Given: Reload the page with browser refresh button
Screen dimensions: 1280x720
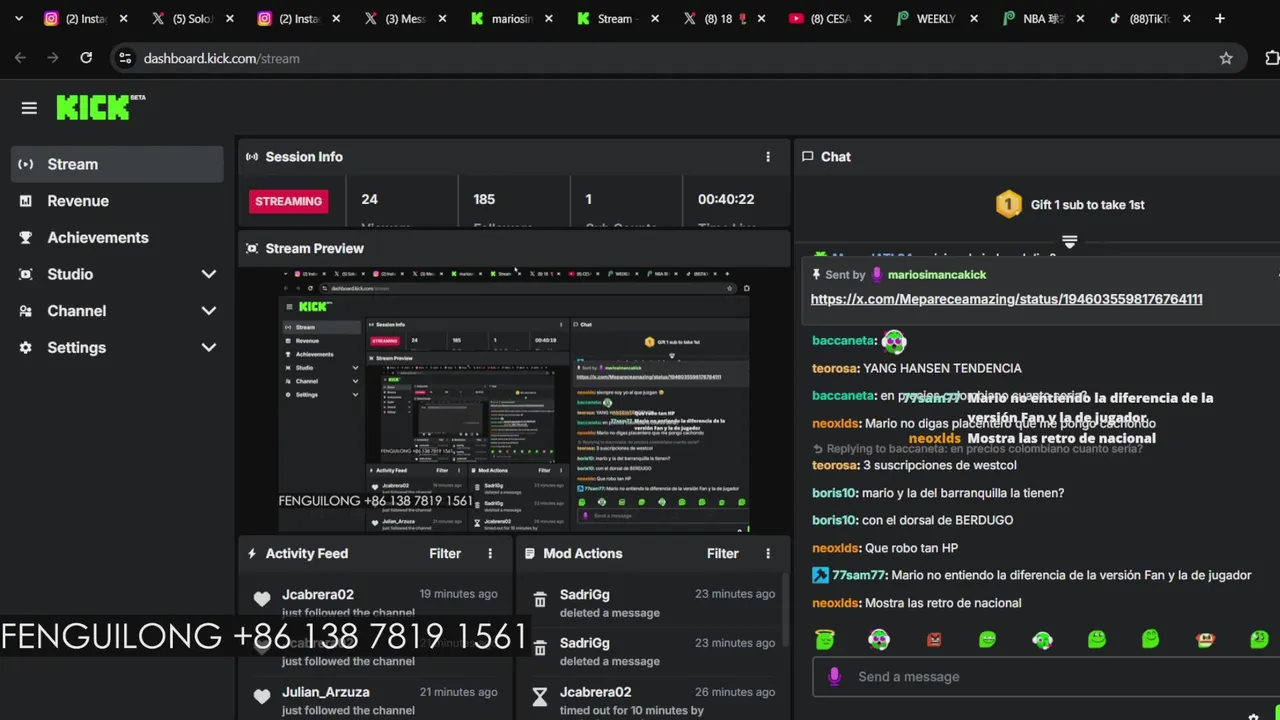Looking at the screenshot, I should pyautogui.click(x=86, y=58).
